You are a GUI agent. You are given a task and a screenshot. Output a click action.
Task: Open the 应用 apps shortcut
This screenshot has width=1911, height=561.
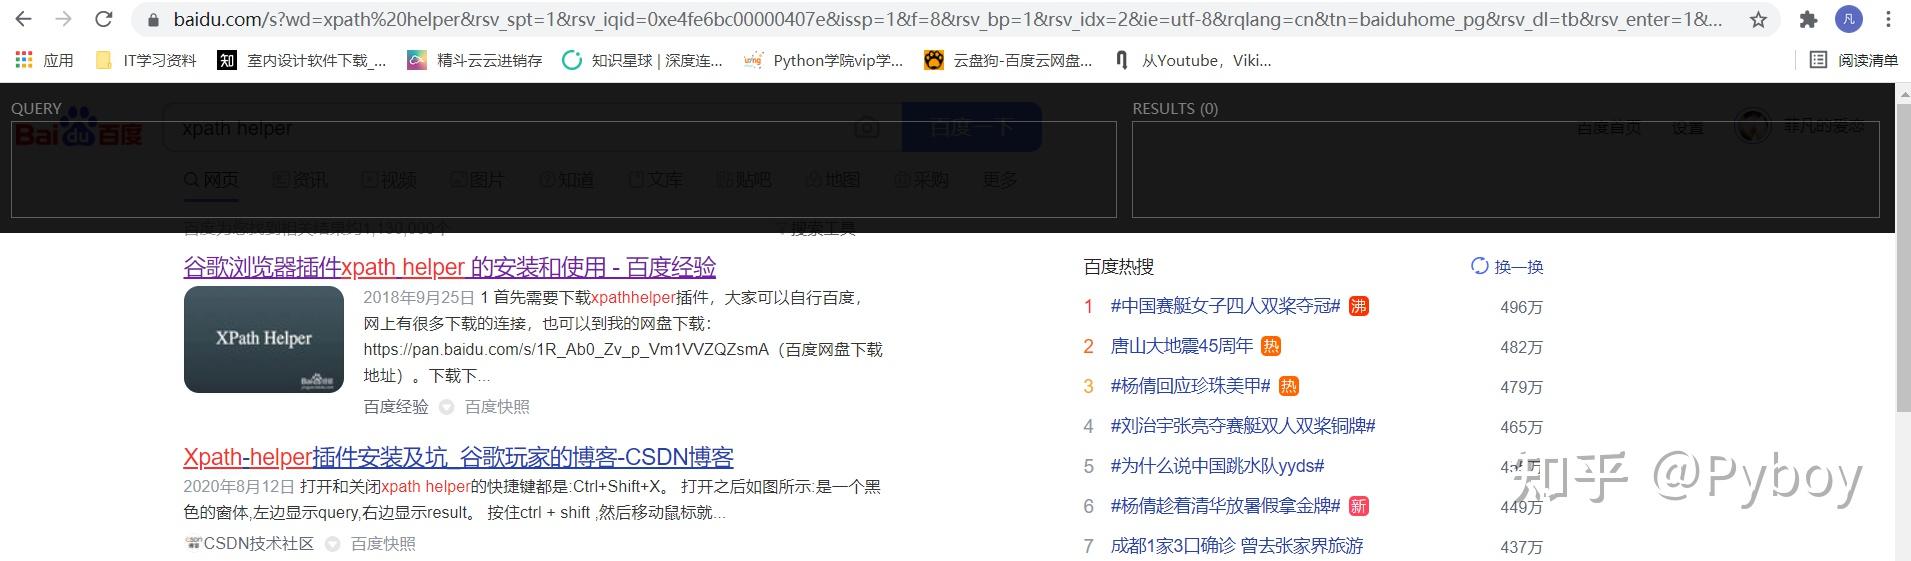45,60
